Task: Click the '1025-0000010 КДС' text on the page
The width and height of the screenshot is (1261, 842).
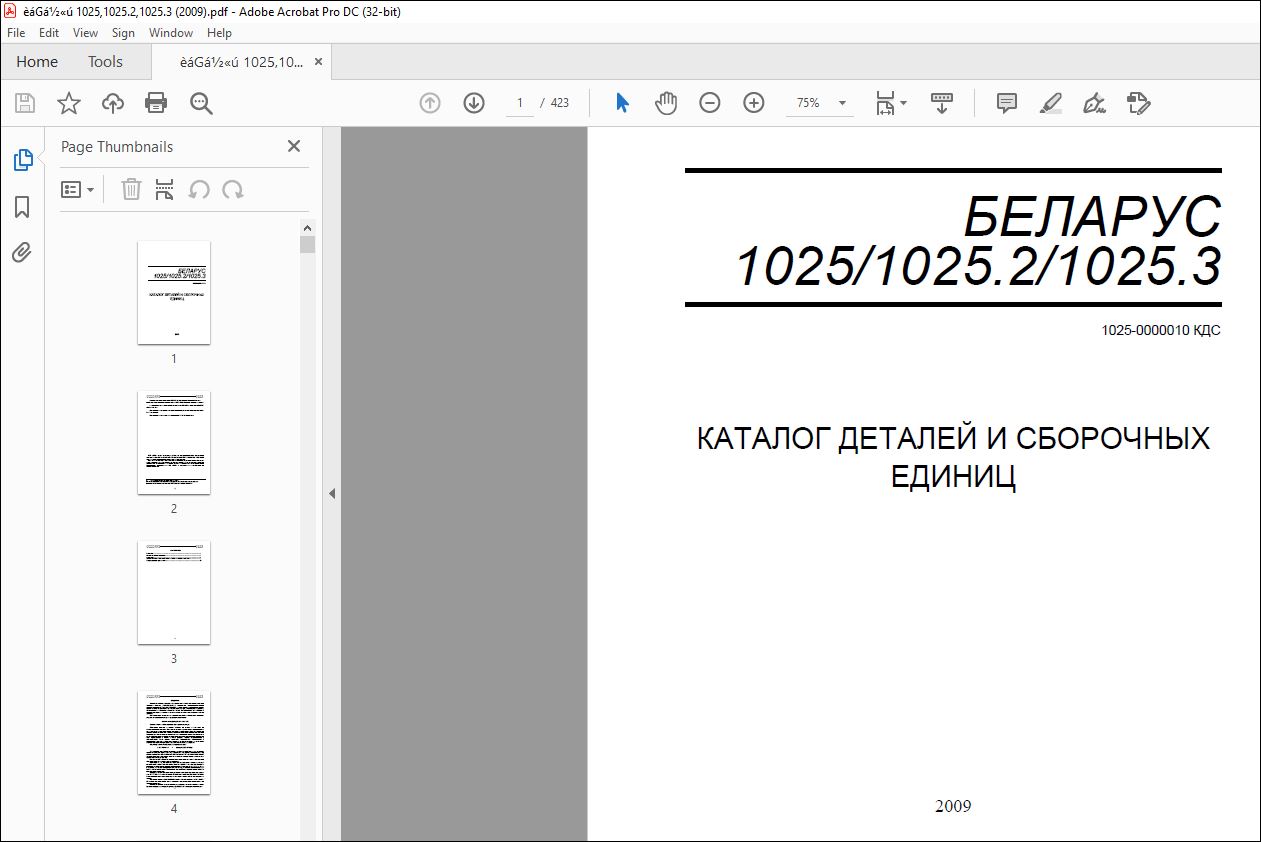Action: click(1161, 331)
